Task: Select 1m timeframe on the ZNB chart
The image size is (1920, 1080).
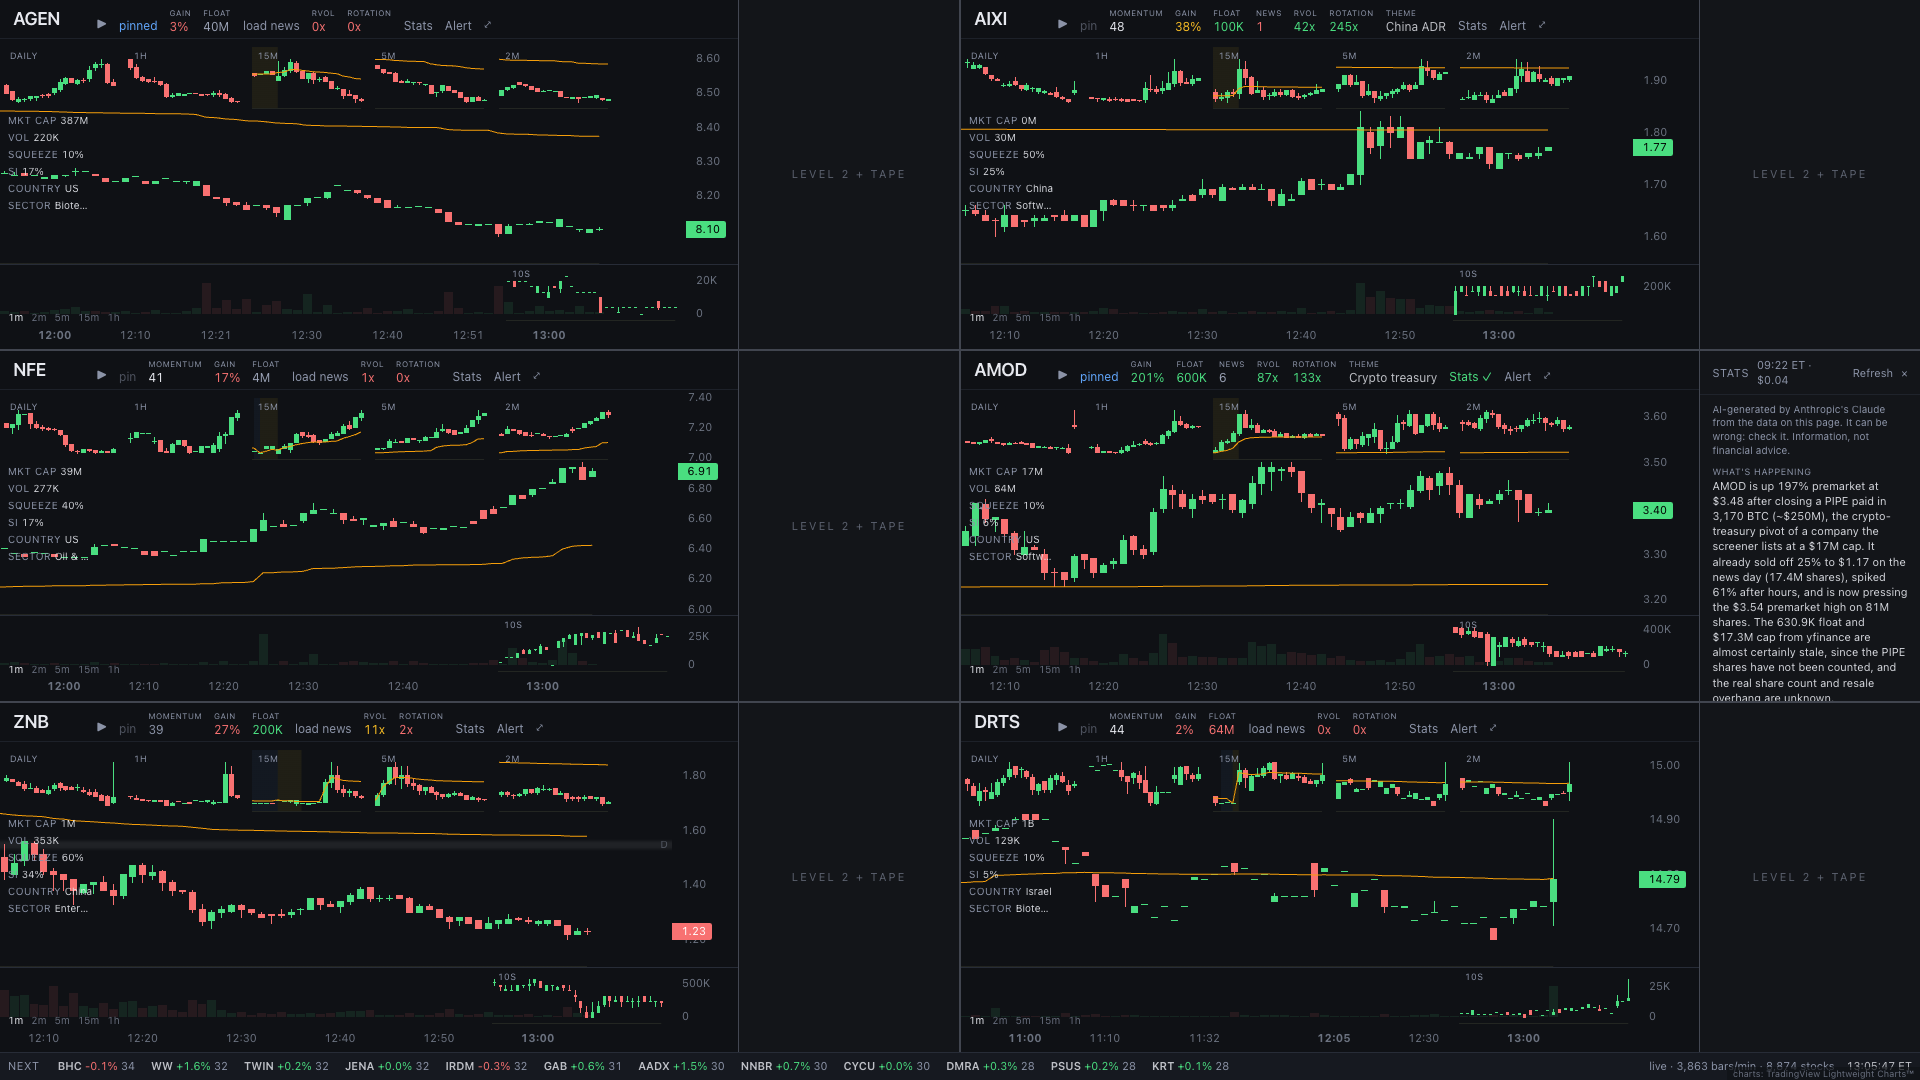Action: (x=16, y=1021)
